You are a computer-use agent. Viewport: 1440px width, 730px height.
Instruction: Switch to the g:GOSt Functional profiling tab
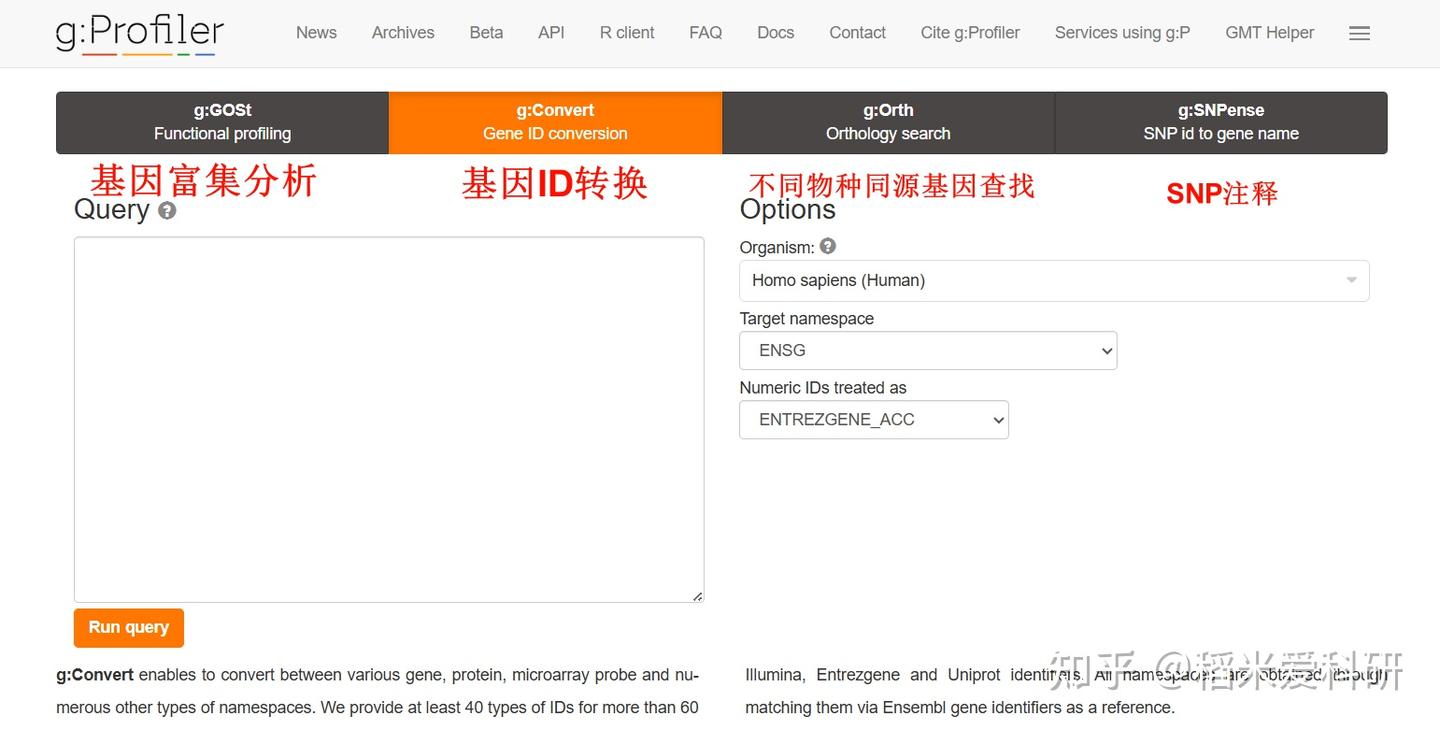[x=221, y=122]
